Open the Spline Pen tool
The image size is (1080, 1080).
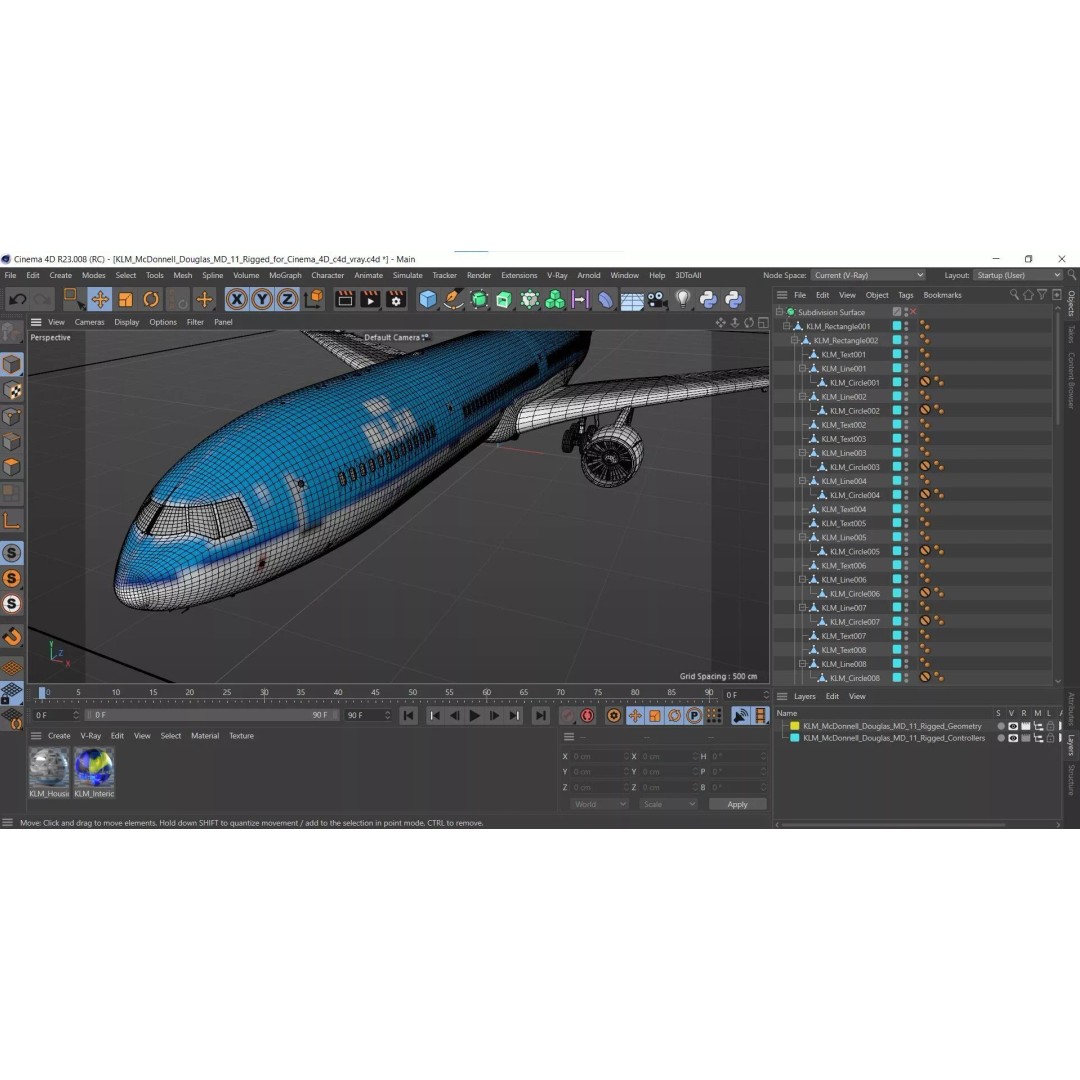[453, 299]
